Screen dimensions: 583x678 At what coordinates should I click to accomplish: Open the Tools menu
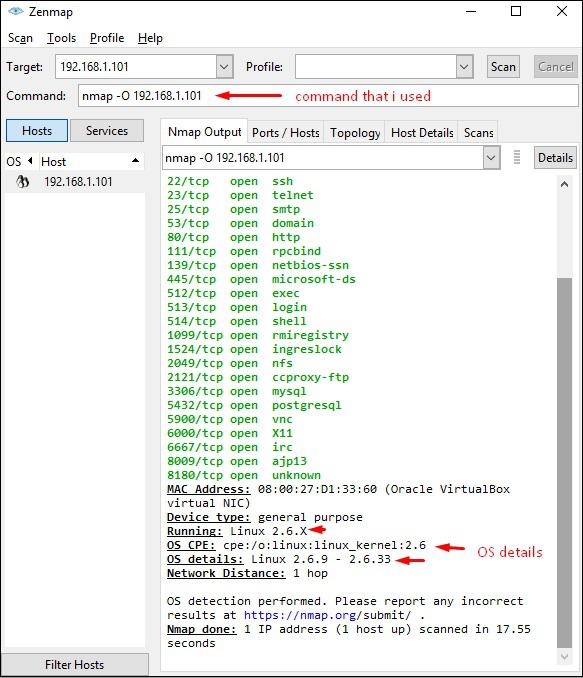pyautogui.click(x=61, y=38)
